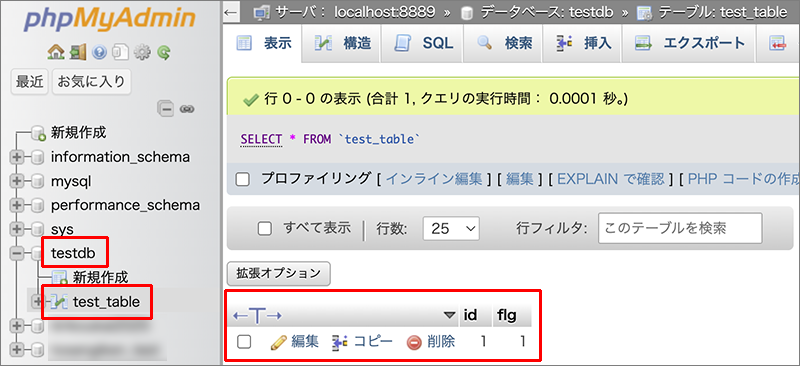Open the blue question mark documentation icon
The width and height of the screenshot is (800, 366).
tap(99, 52)
